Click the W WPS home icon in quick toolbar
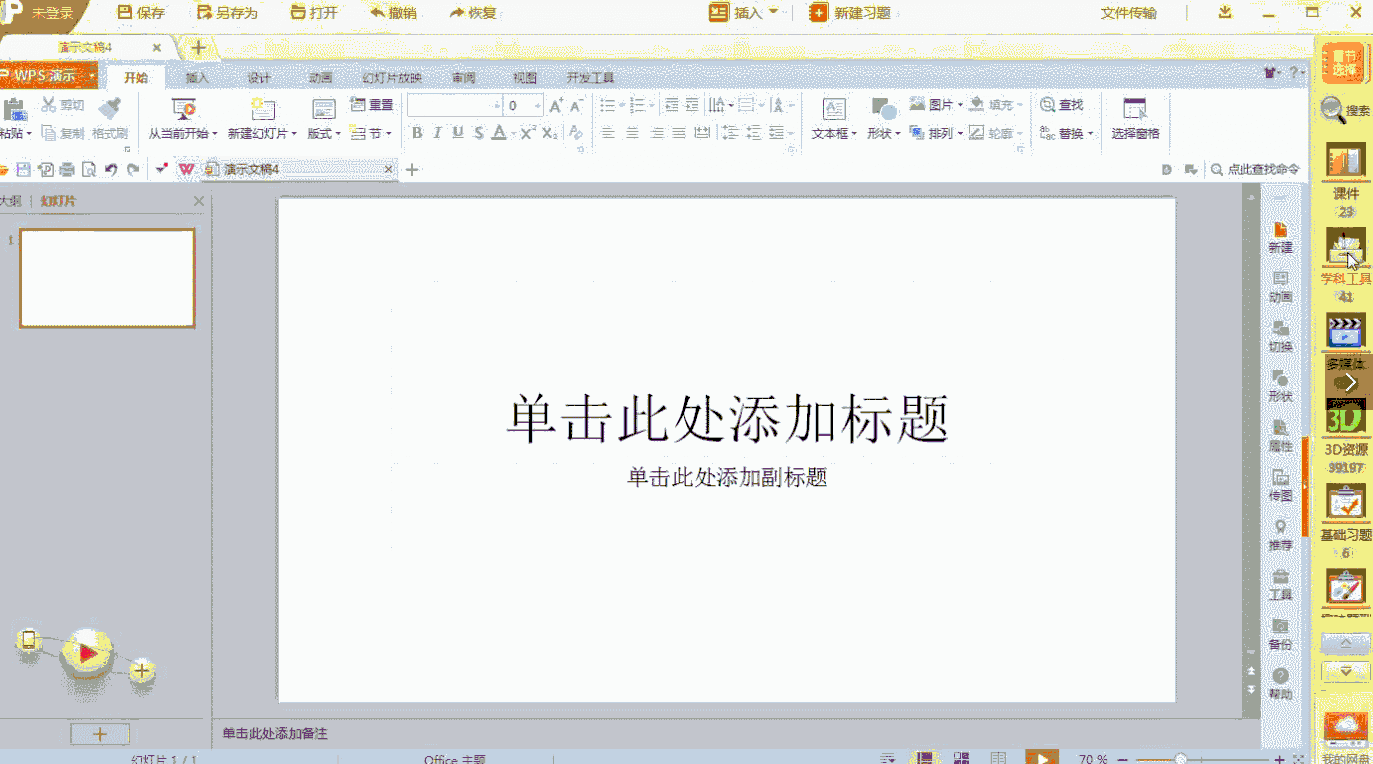 pos(185,170)
